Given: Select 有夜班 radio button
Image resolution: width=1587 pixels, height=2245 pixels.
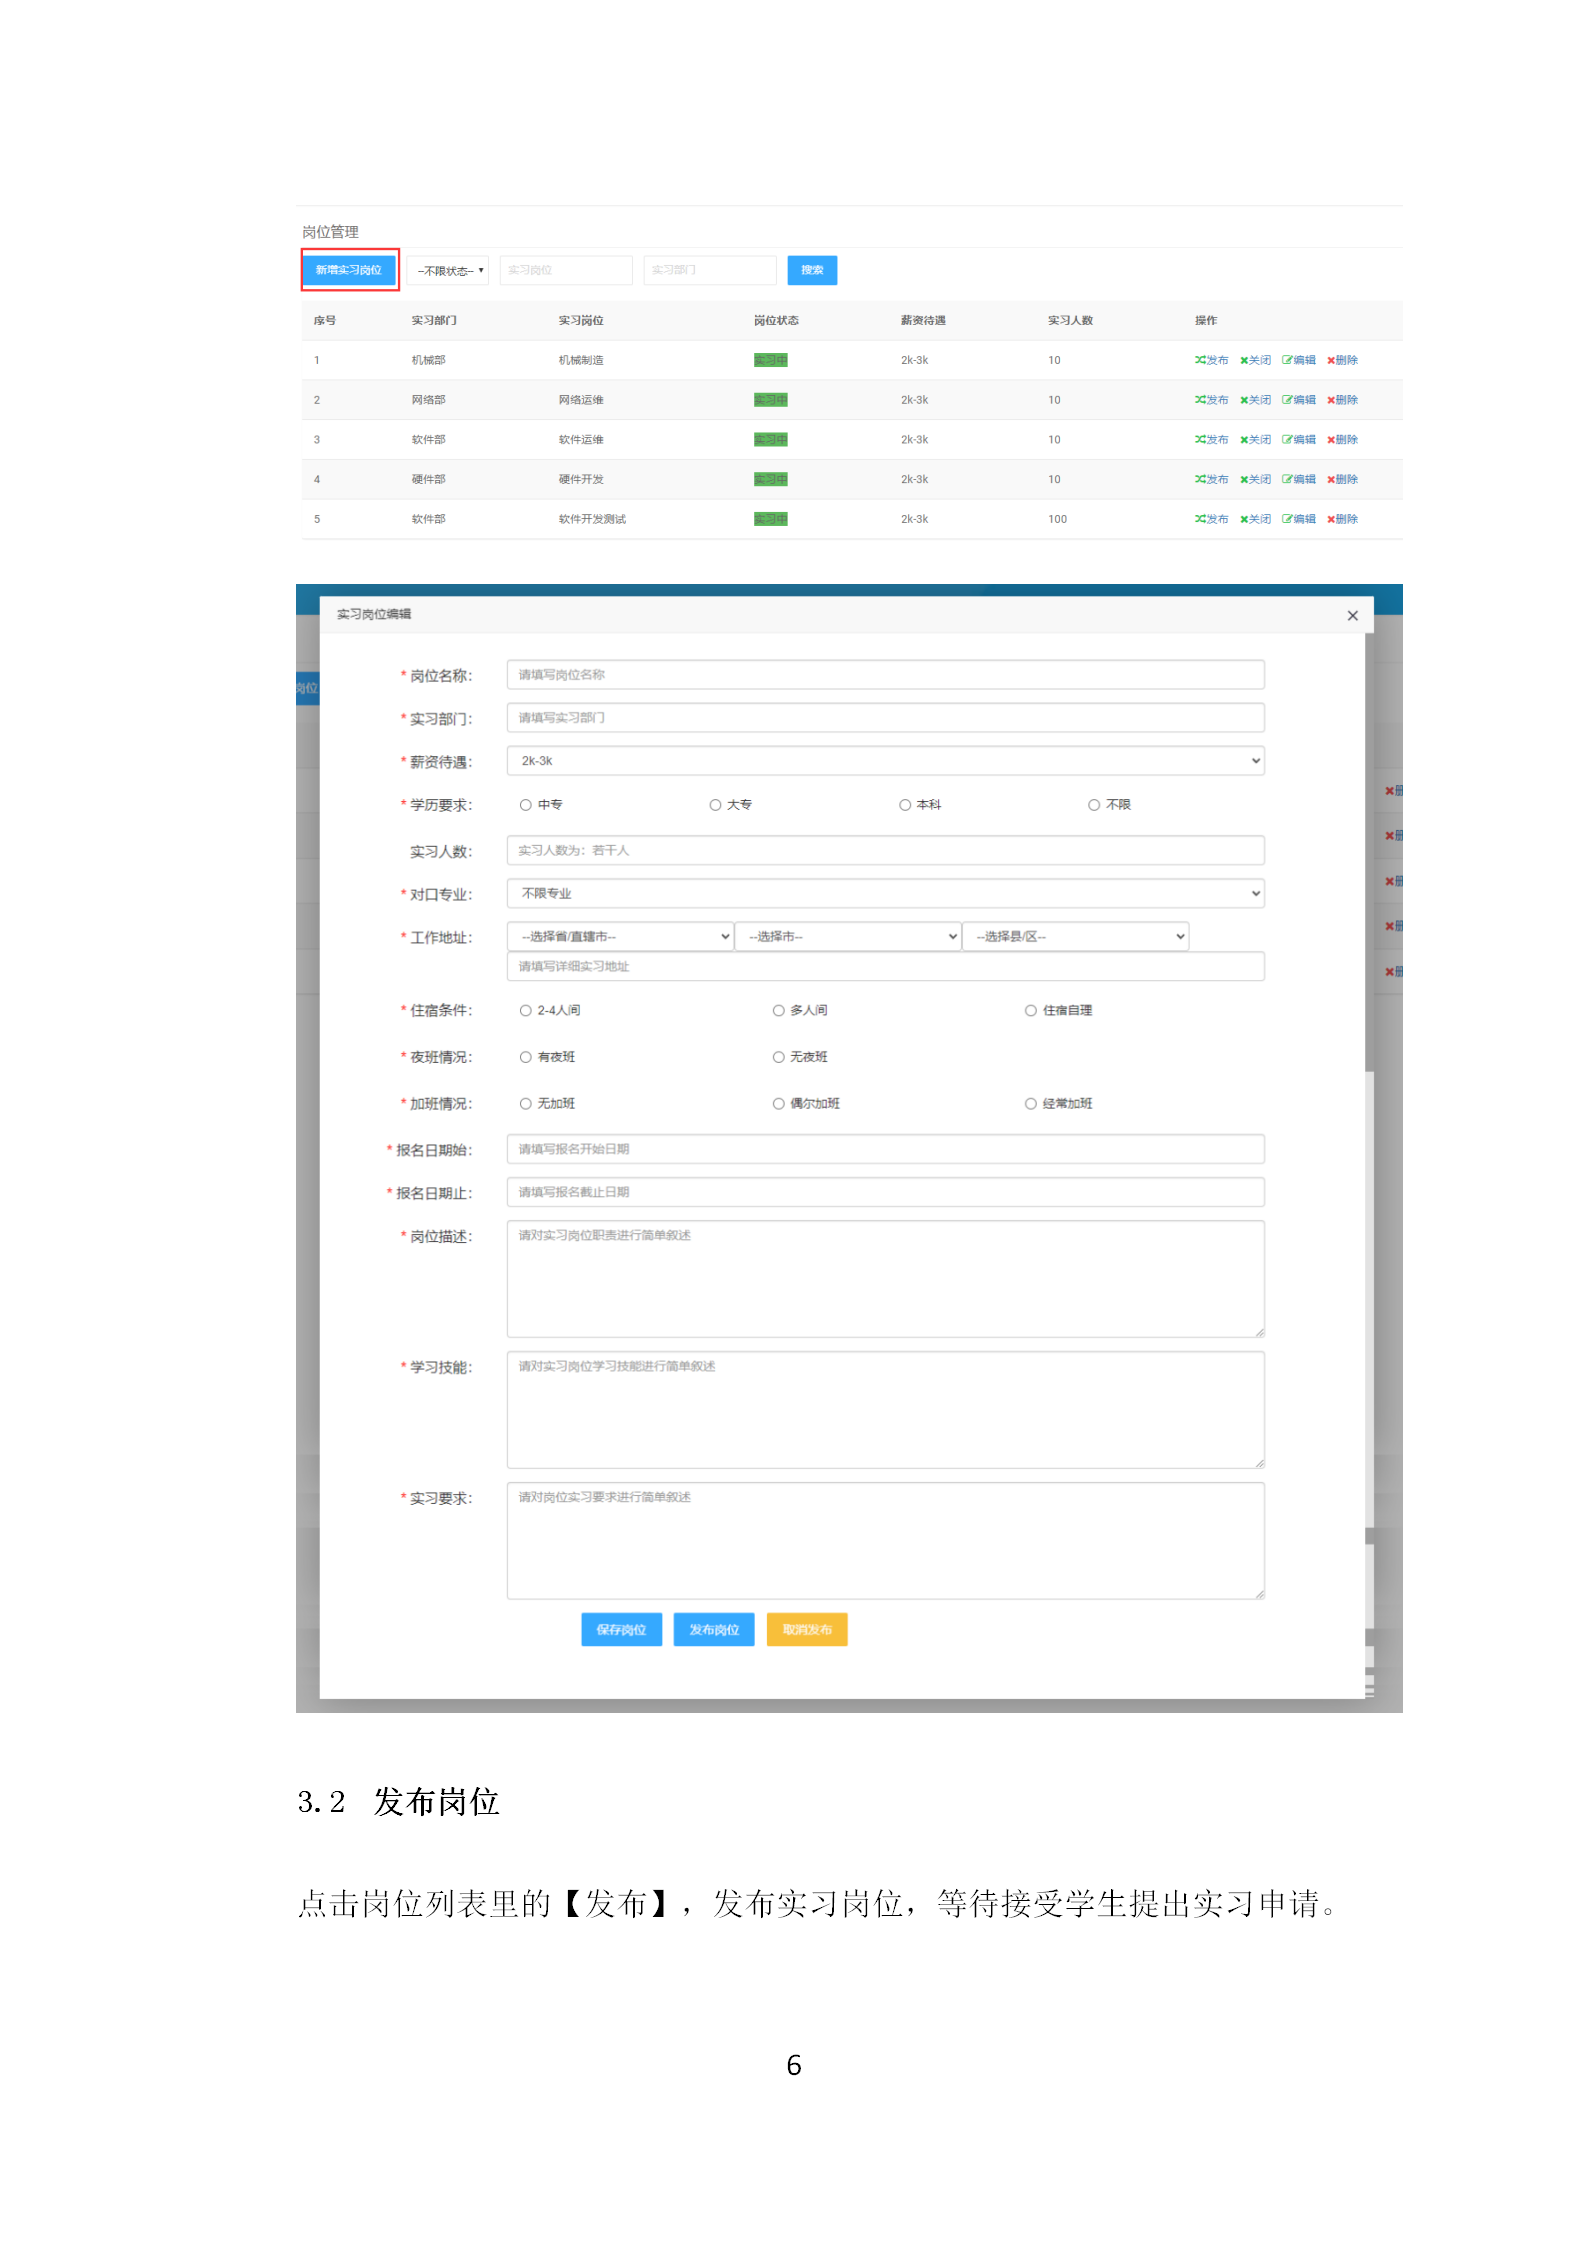Looking at the screenshot, I should [525, 1057].
